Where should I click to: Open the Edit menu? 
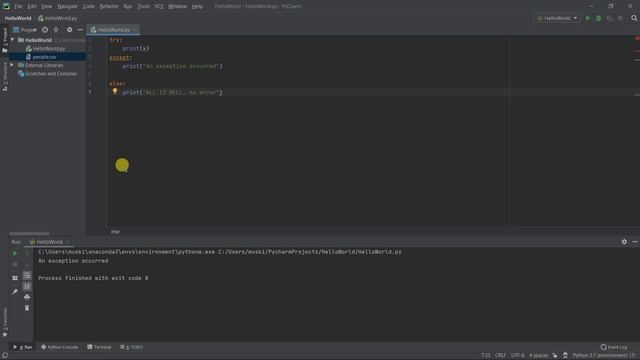pyautogui.click(x=32, y=7)
